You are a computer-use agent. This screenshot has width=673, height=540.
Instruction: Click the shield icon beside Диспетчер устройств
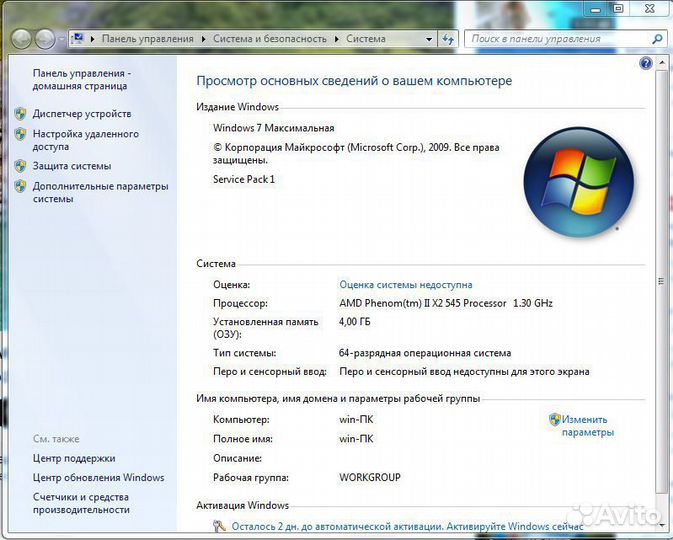[20, 114]
